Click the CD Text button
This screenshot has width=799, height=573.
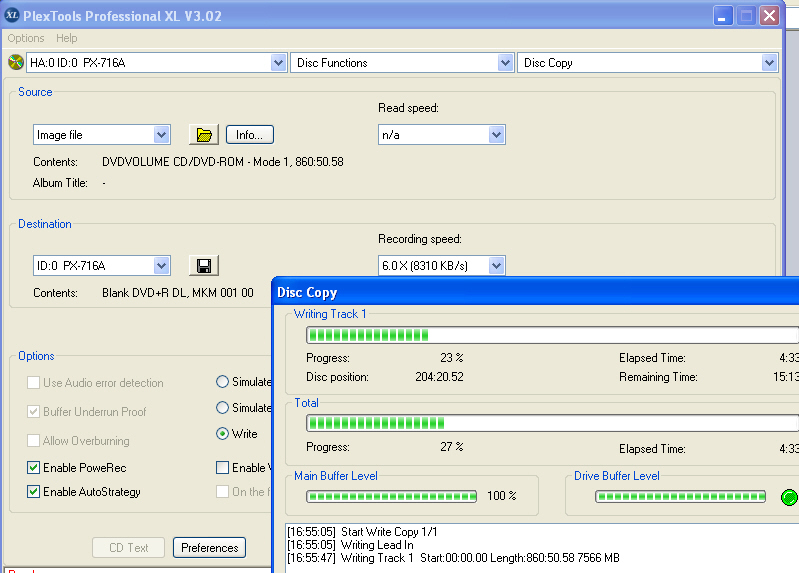pyautogui.click(x=128, y=548)
